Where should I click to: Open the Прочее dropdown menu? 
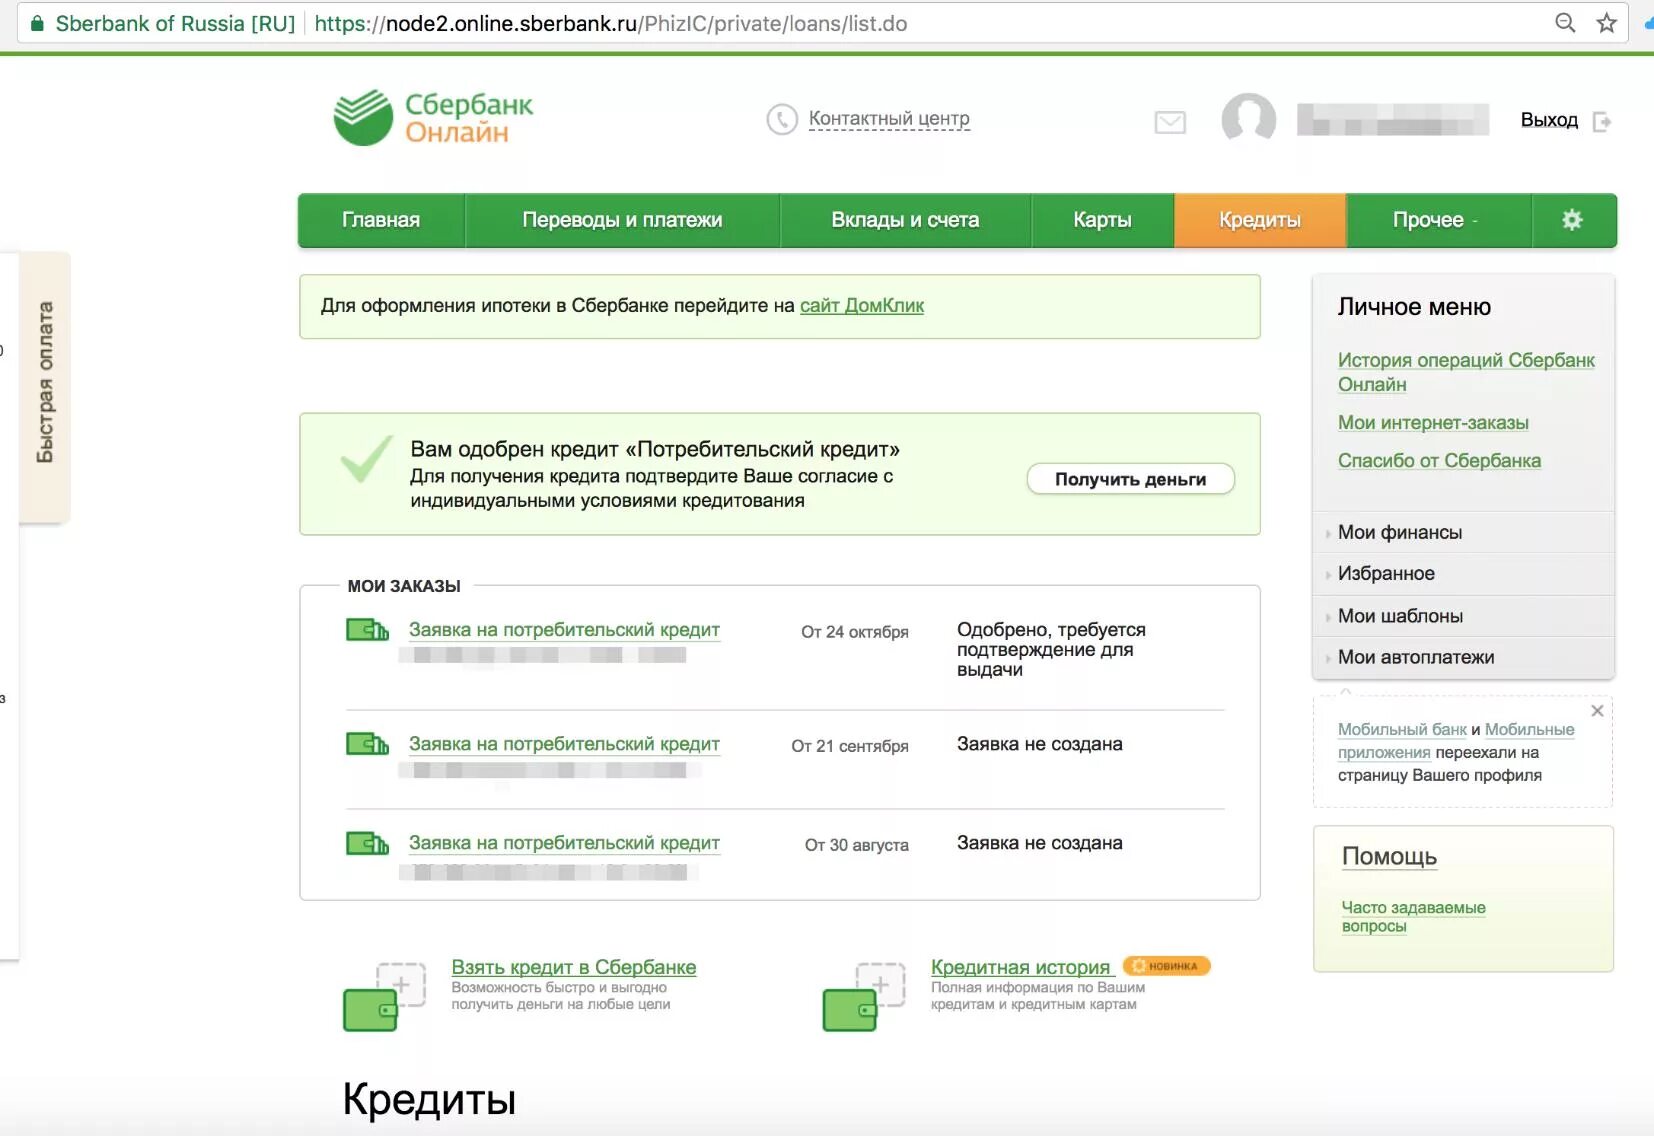click(1439, 220)
